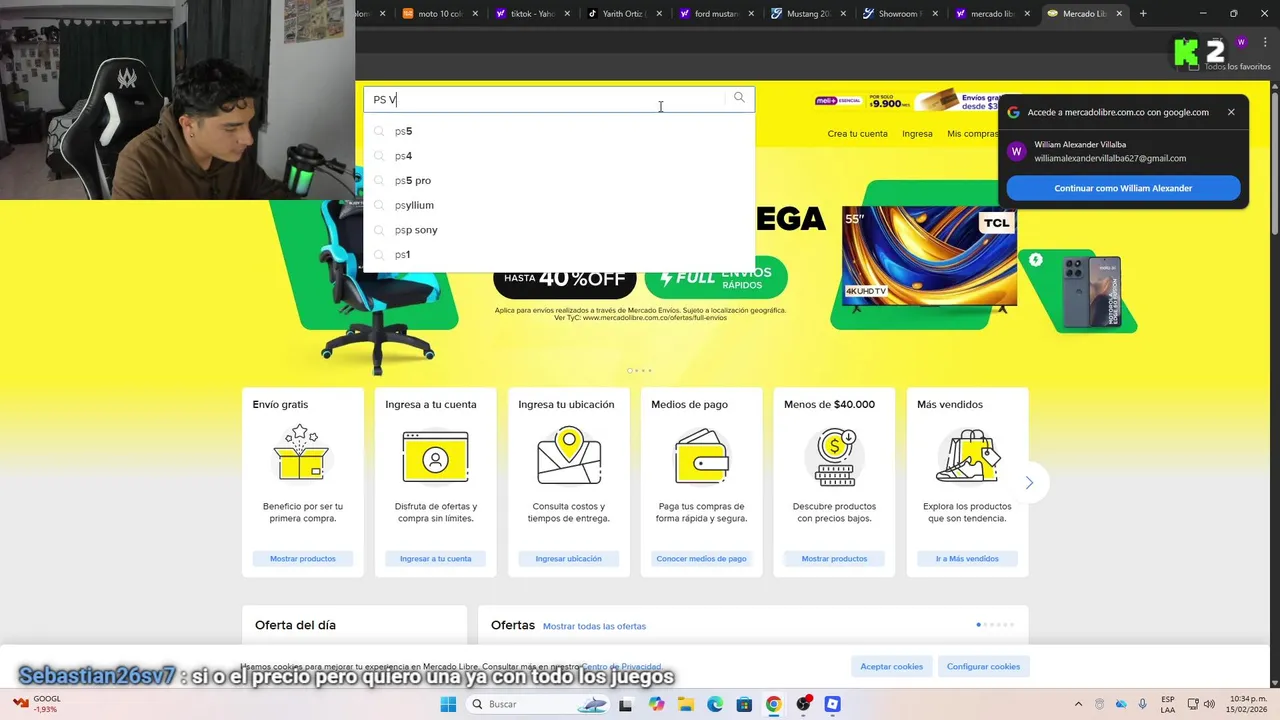Open Microsoft Store from the taskbar
This screenshot has width=1280, height=720.
pyautogui.click(x=744, y=704)
